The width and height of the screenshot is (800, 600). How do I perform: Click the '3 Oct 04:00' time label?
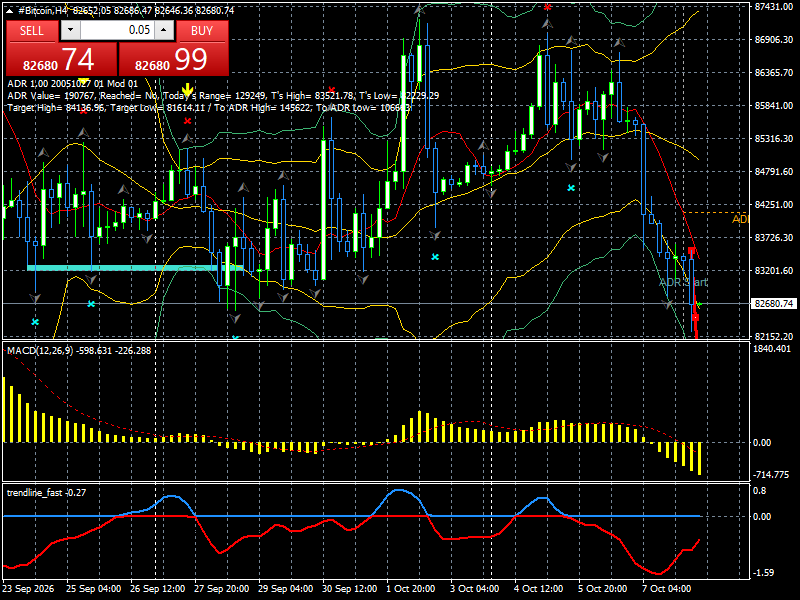pos(475,588)
